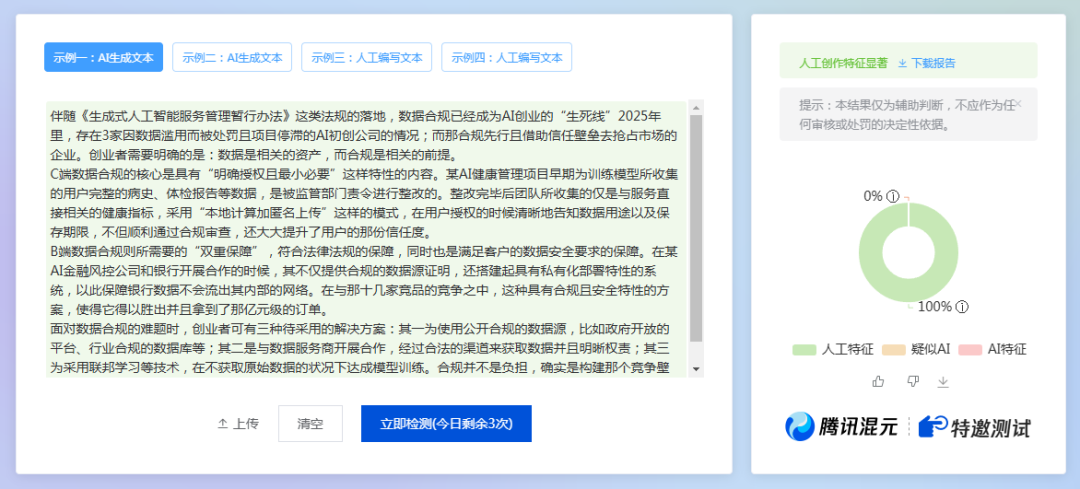Click the thumbs-down feedback icon
The height and width of the screenshot is (489, 1080).
tap(911, 381)
